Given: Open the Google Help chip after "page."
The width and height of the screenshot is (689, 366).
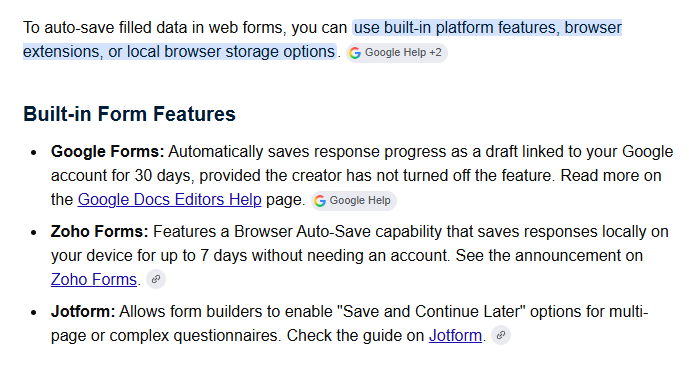Looking at the screenshot, I should [354, 201].
